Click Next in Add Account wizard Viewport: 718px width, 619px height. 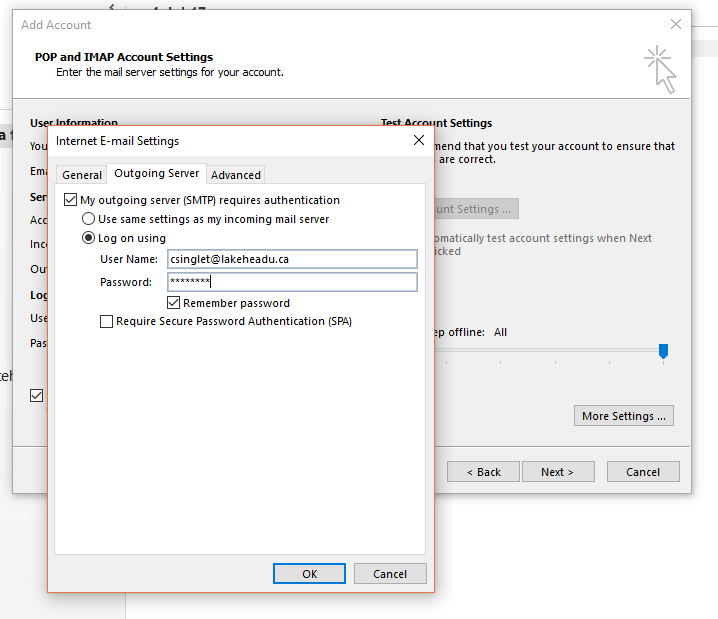coord(557,472)
